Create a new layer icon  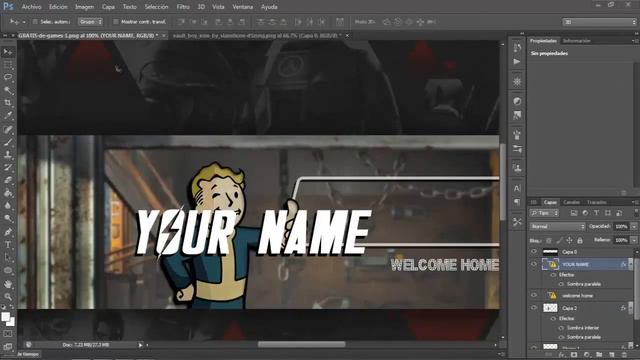pos(612,355)
